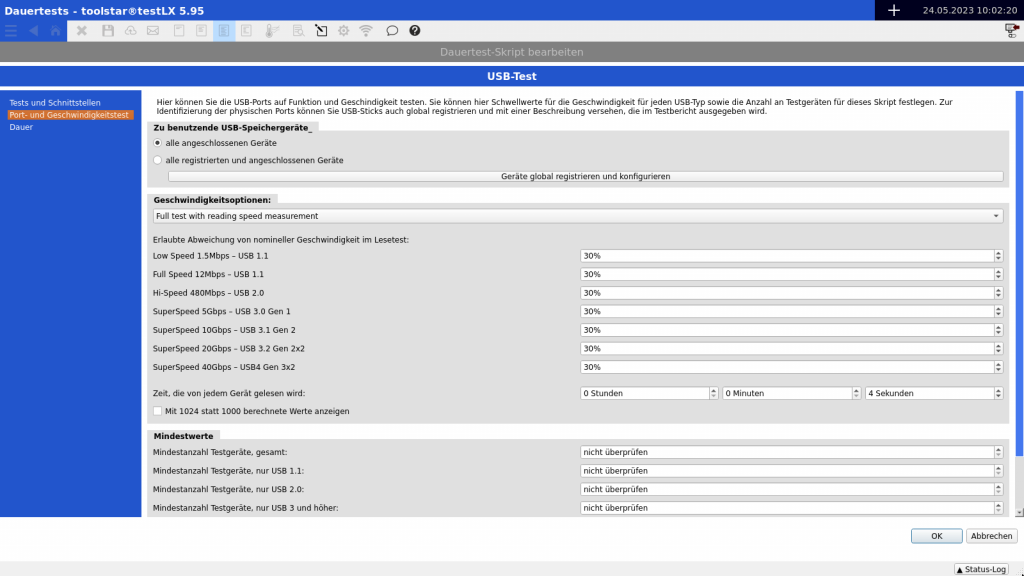The height and width of the screenshot is (576, 1024).
Task: Click the vertical scrollbar of the settings panel
Action: [1019, 300]
